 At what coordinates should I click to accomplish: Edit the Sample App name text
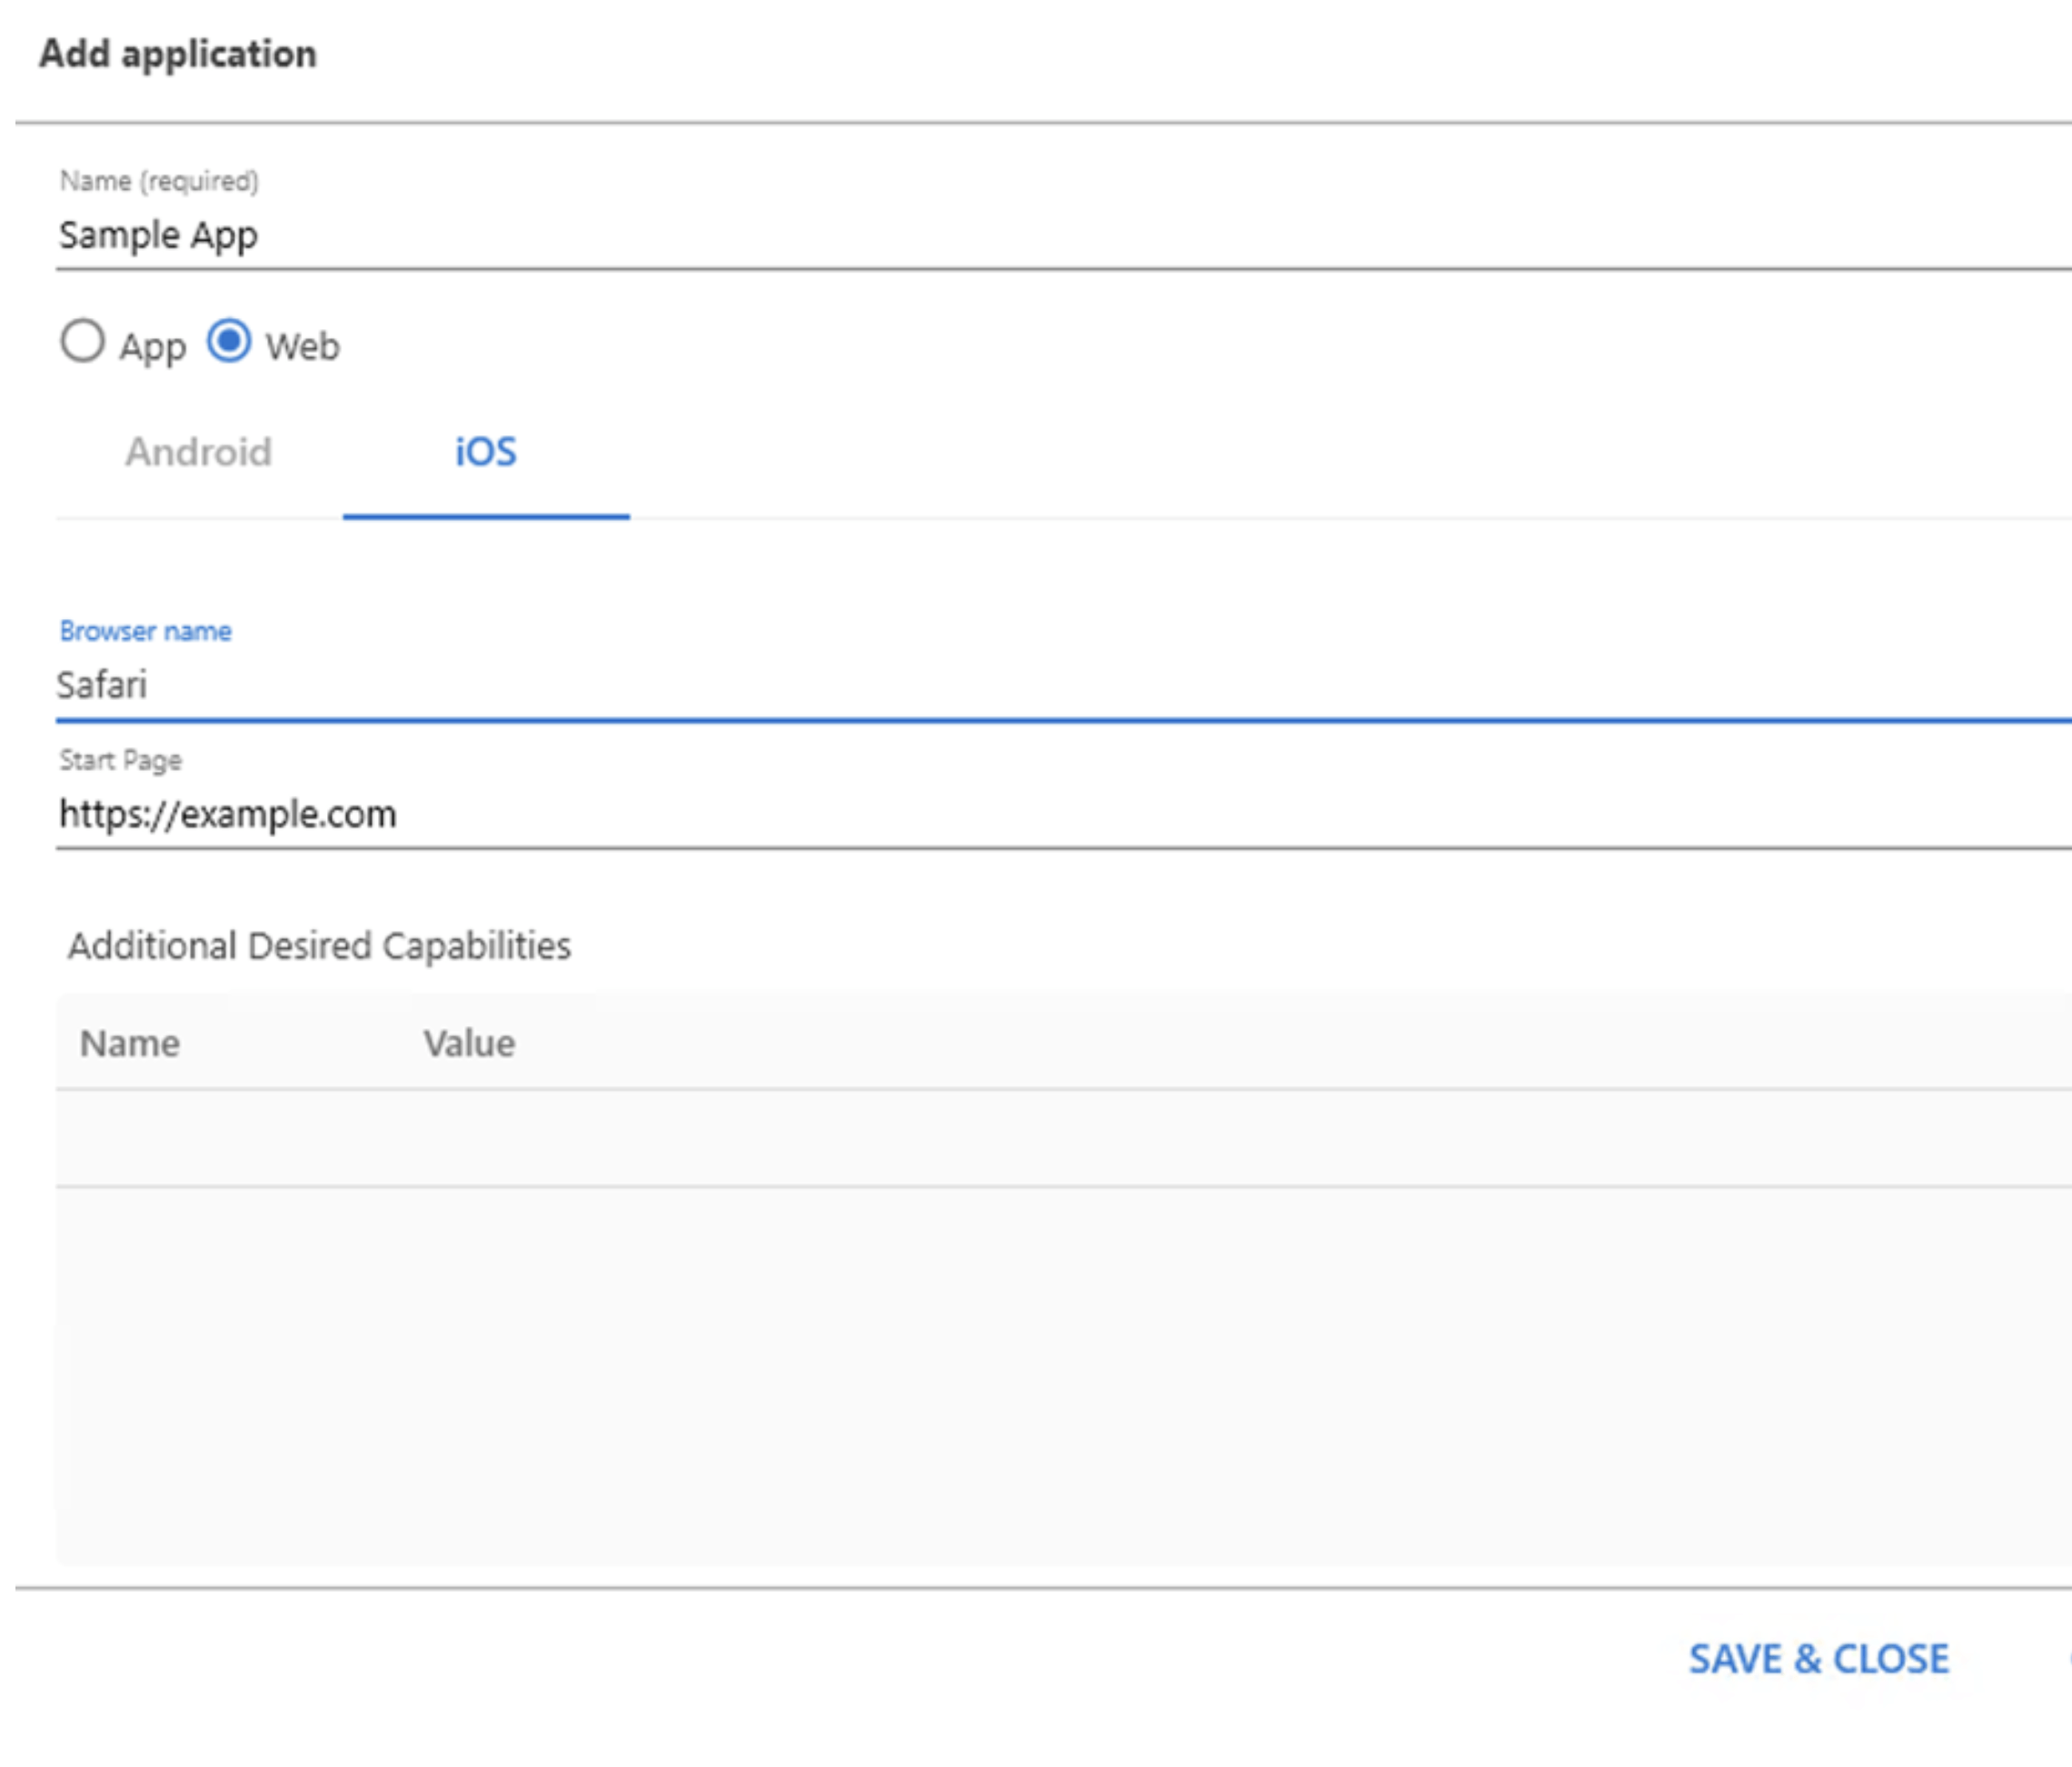(157, 236)
